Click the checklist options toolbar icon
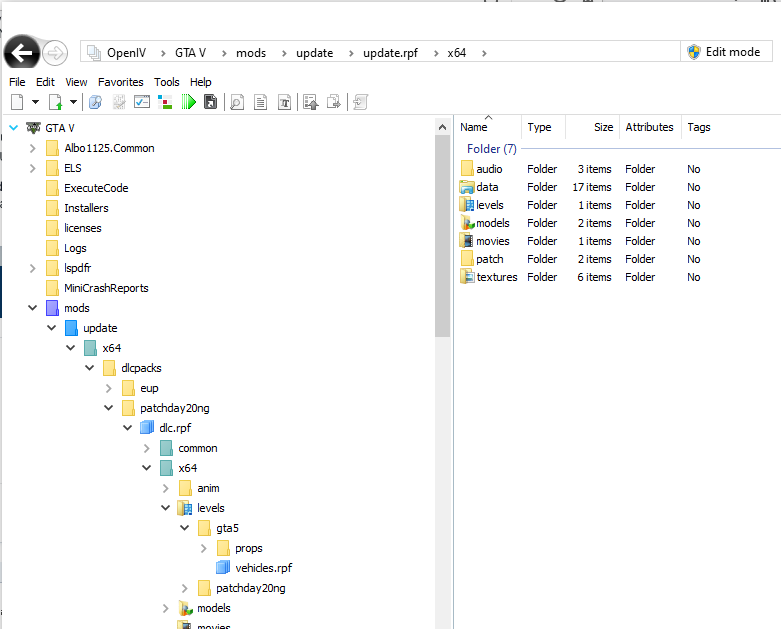 tap(142, 102)
